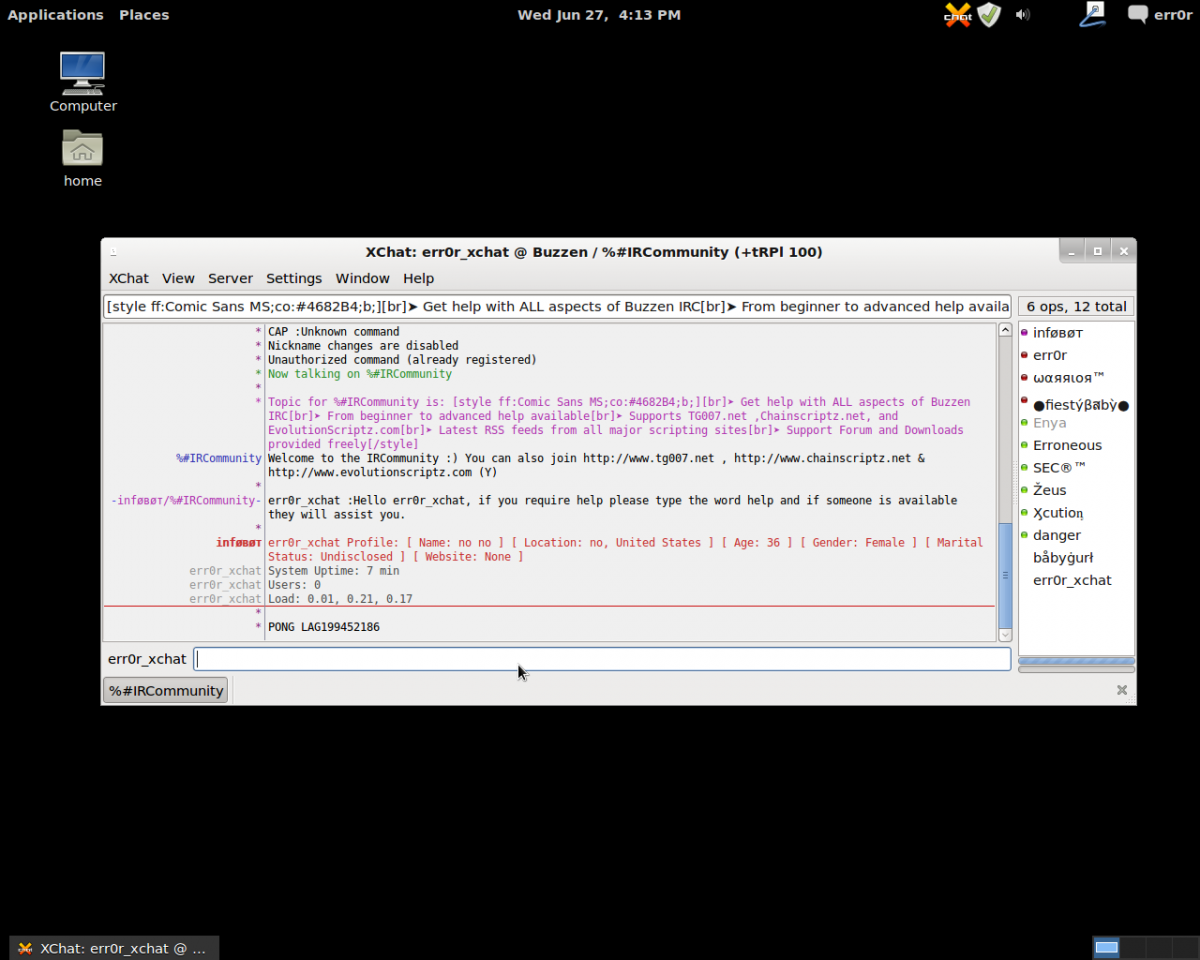Screen dimensions: 1200x960
Task: Open the home folder desktop icon
Action: [83, 159]
